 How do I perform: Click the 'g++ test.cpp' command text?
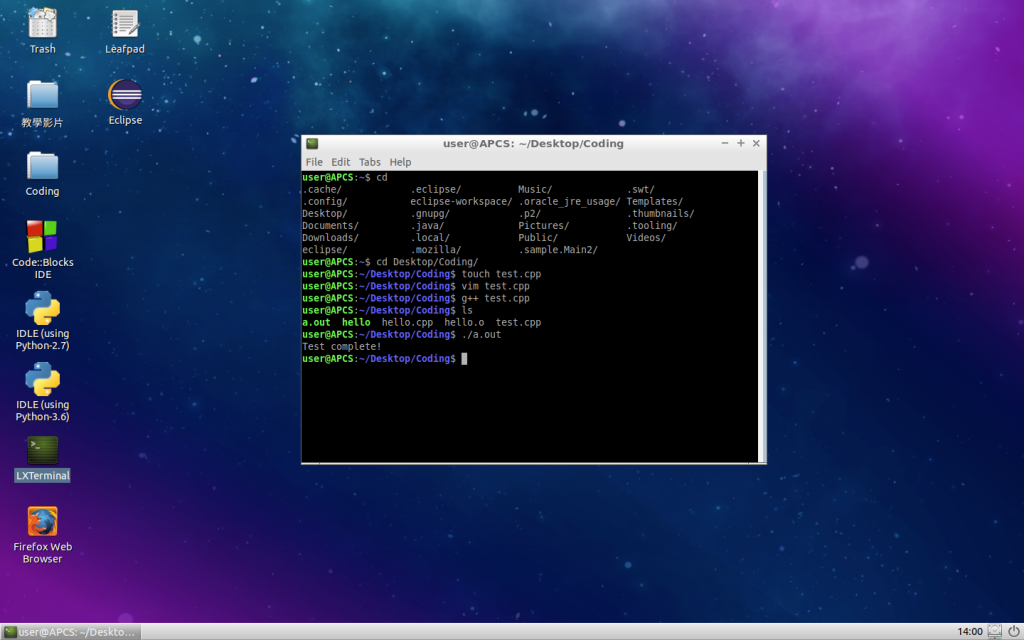point(496,298)
